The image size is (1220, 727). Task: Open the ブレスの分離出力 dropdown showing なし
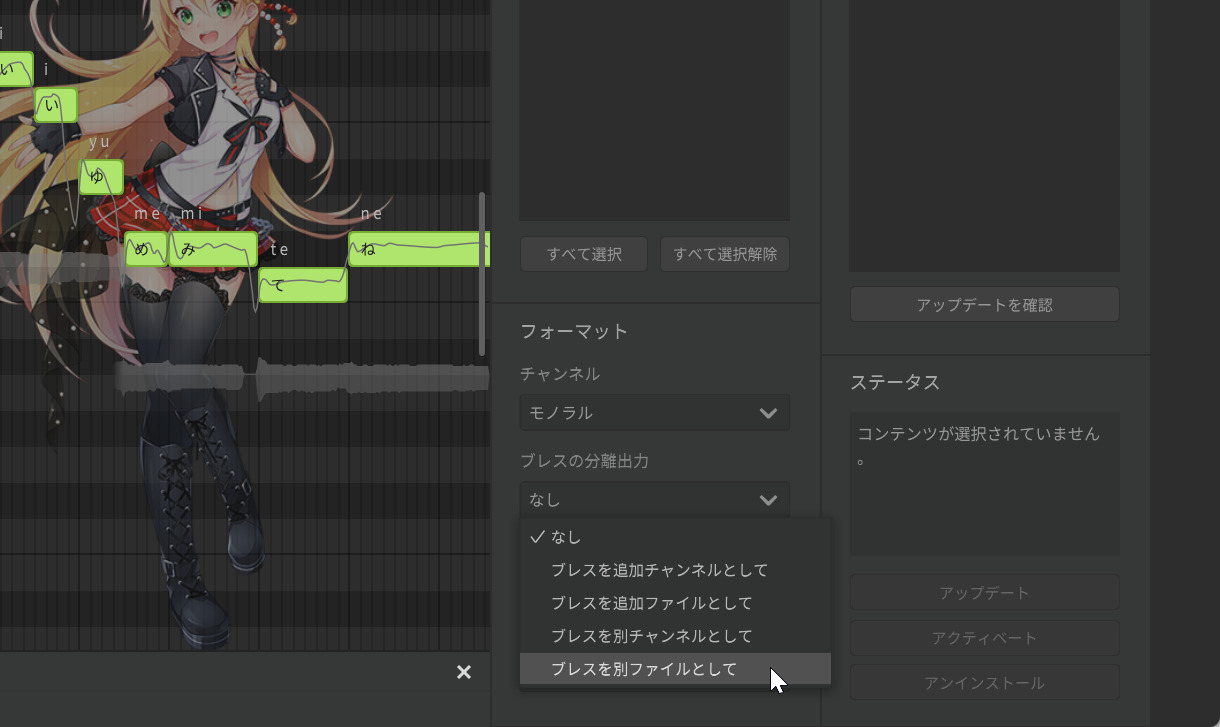pyautogui.click(x=655, y=500)
